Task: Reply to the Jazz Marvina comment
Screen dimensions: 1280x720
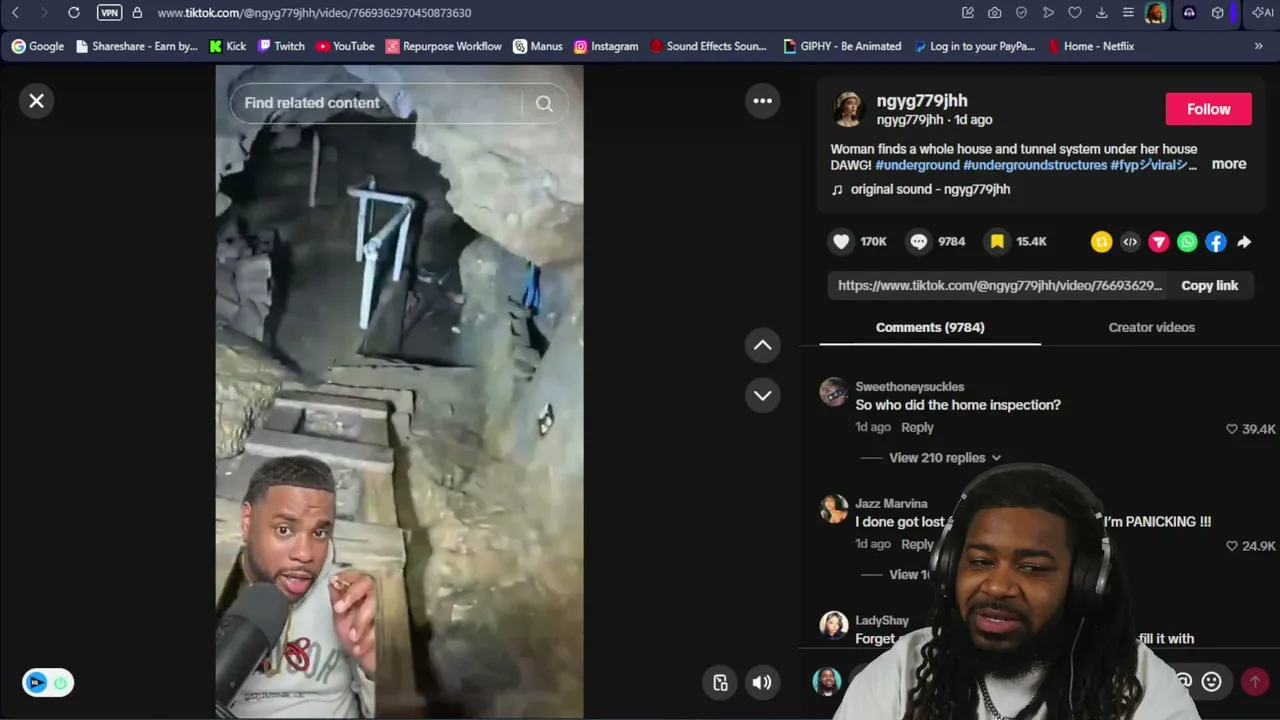Action: [x=917, y=544]
